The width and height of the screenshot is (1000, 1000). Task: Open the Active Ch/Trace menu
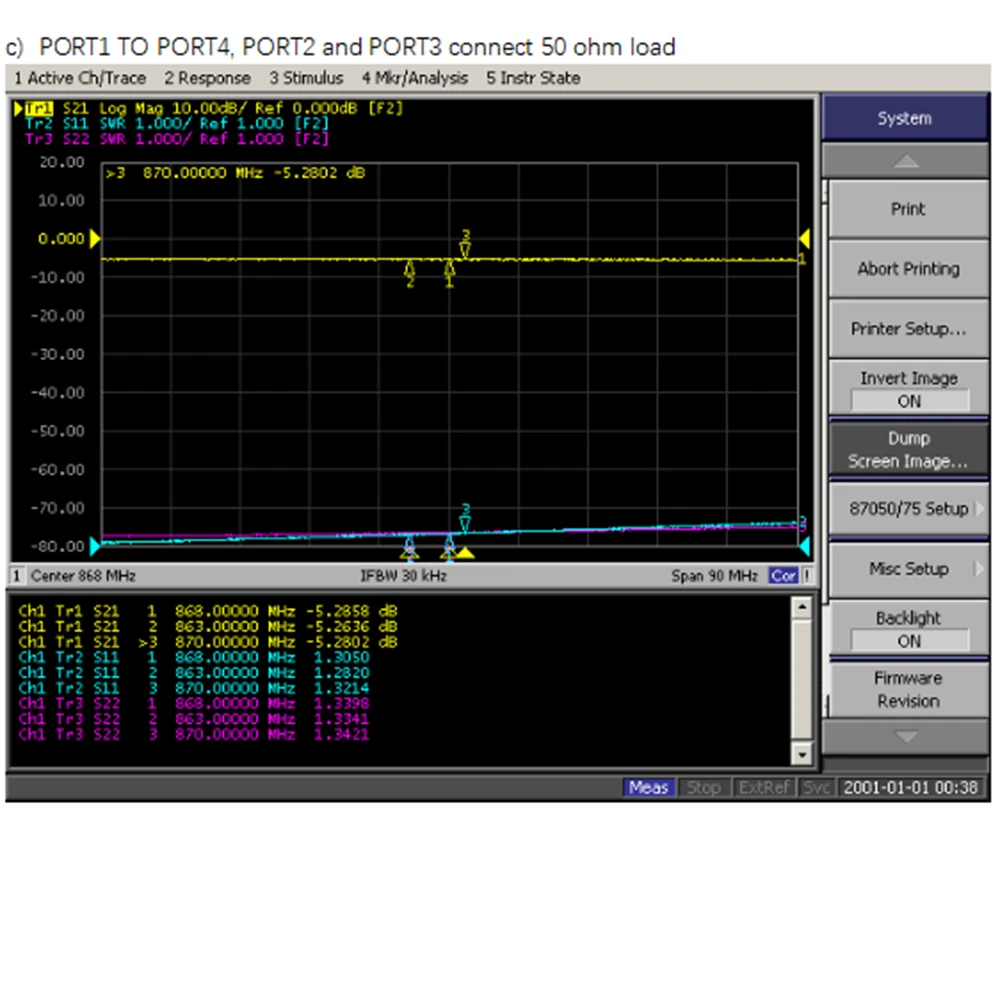[x=80, y=78]
